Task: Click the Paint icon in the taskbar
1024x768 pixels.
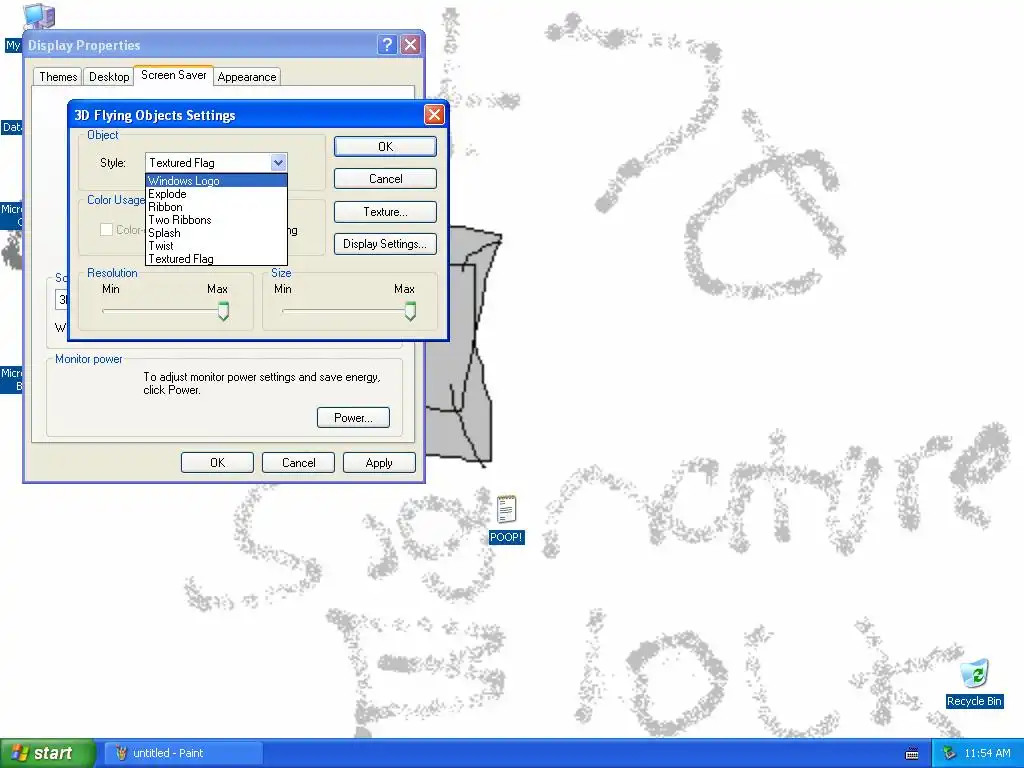Action: [x=121, y=753]
